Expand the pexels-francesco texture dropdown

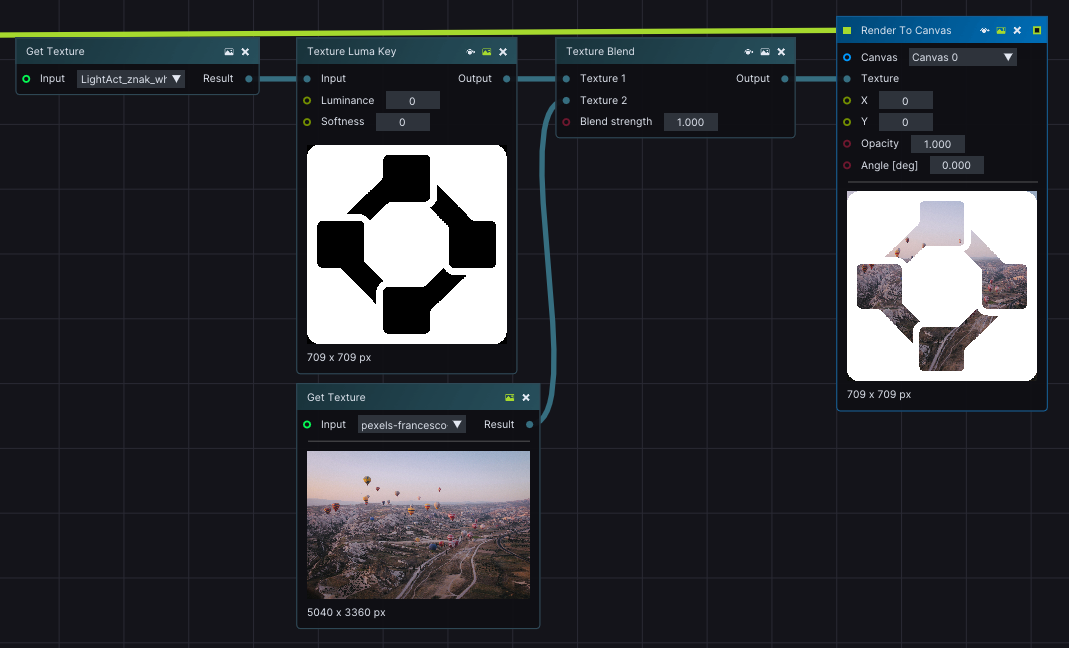[412, 425]
